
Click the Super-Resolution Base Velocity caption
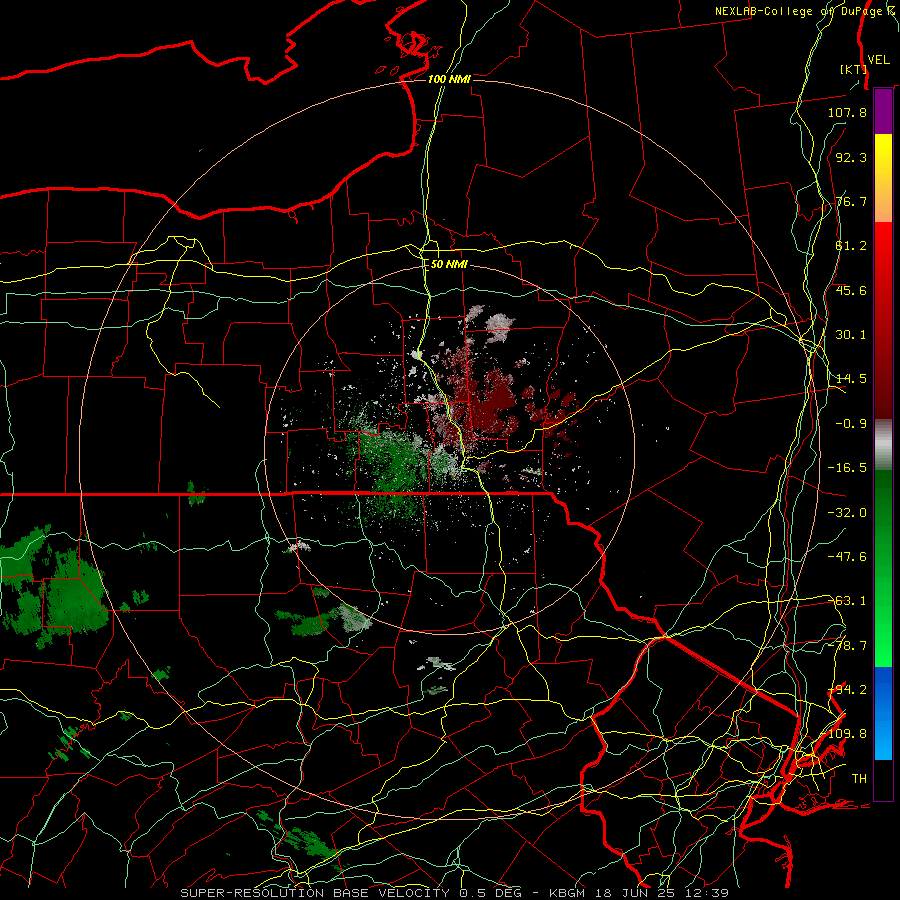454,893
